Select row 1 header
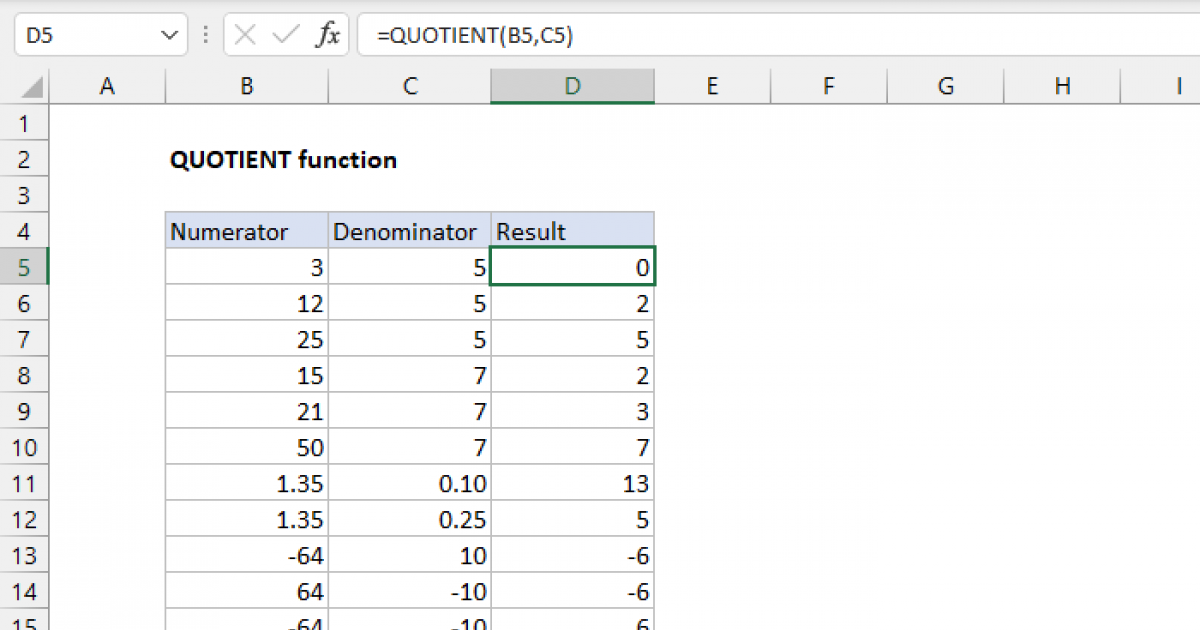This screenshot has width=1200, height=630. (25, 124)
